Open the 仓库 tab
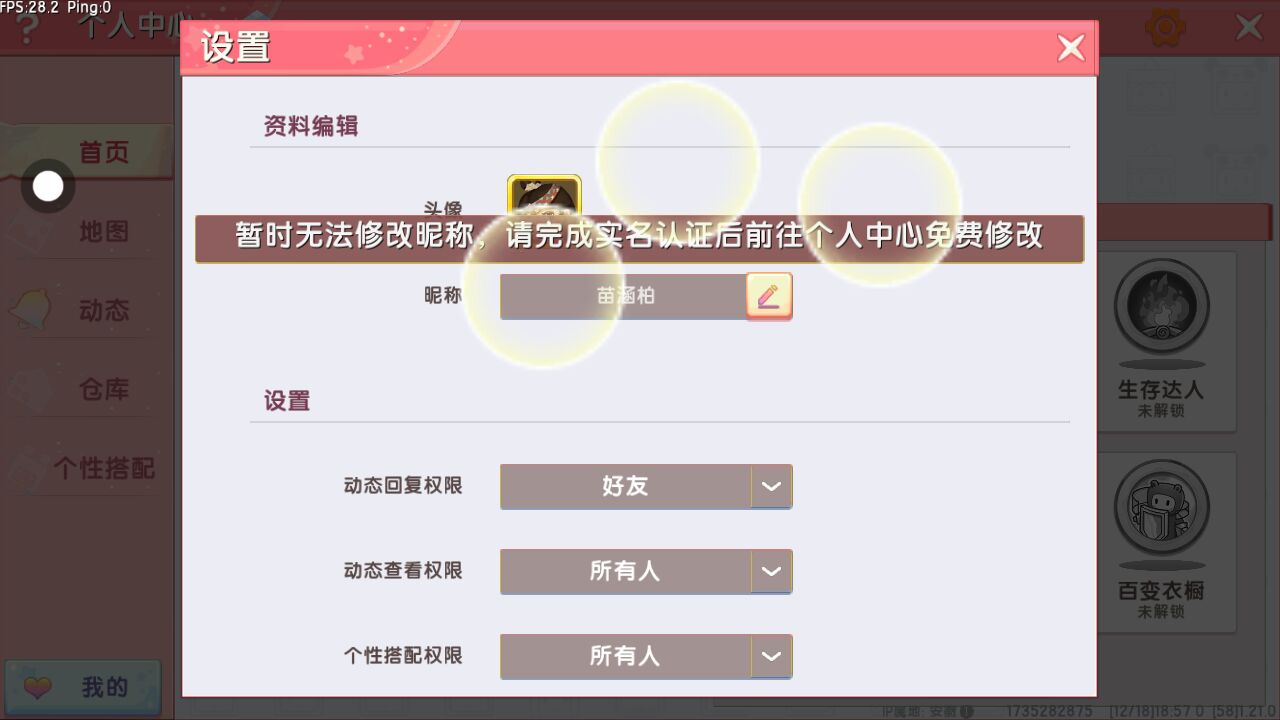 (x=104, y=389)
